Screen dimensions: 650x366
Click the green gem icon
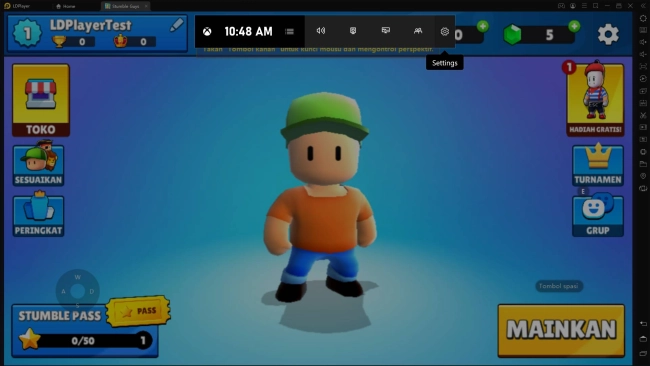(x=512, y=34)
